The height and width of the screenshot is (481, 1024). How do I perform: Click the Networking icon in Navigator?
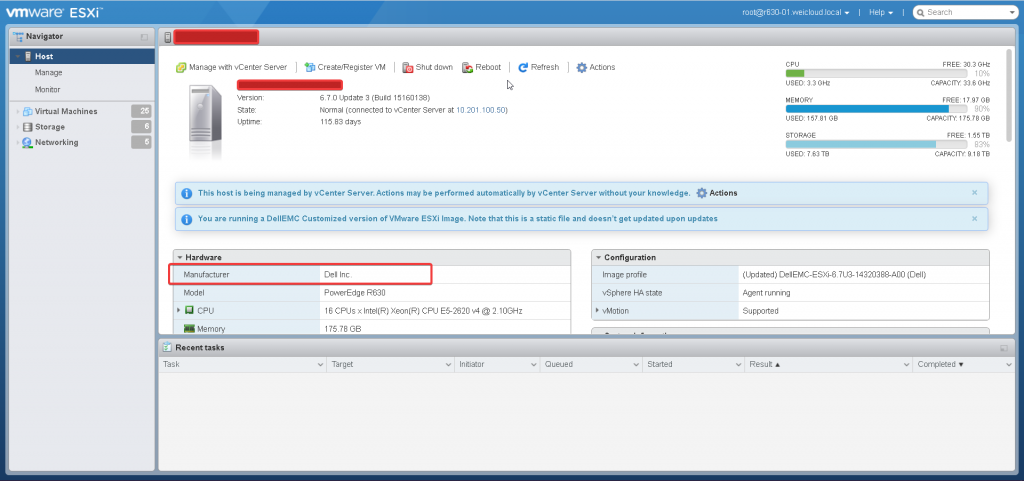(27, 143)
